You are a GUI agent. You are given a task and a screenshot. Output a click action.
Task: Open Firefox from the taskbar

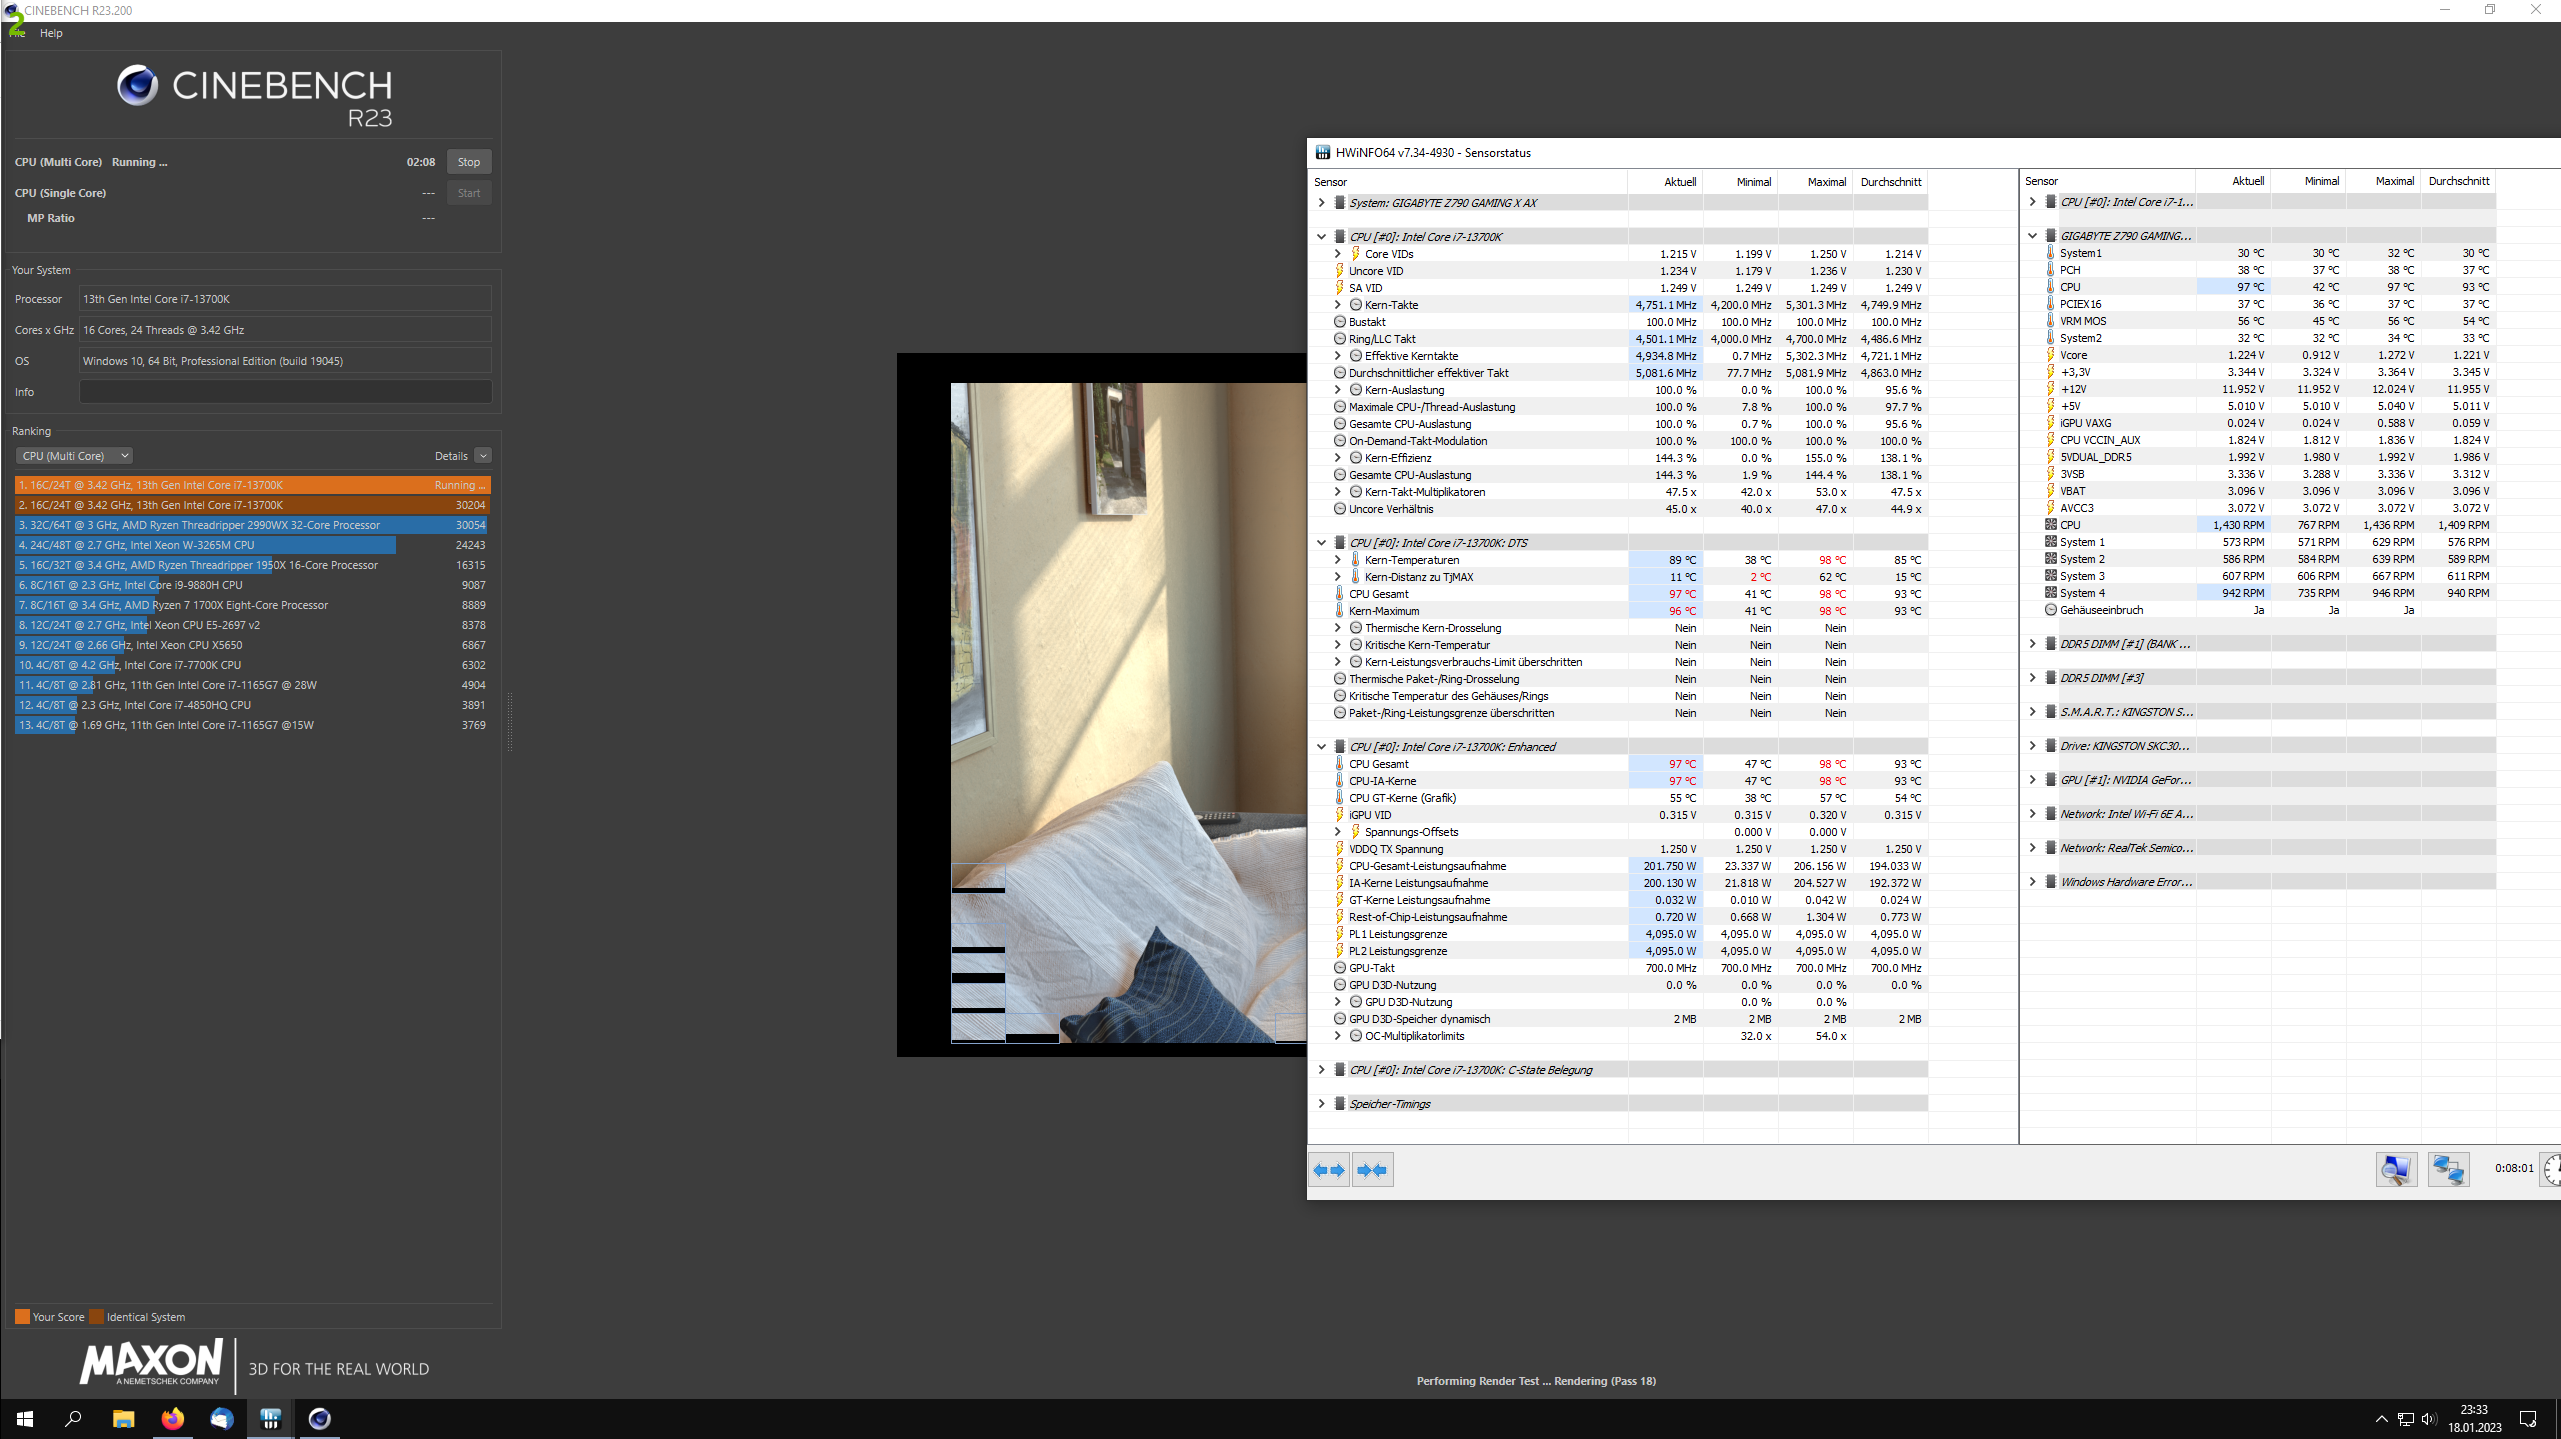(172, 1419)
